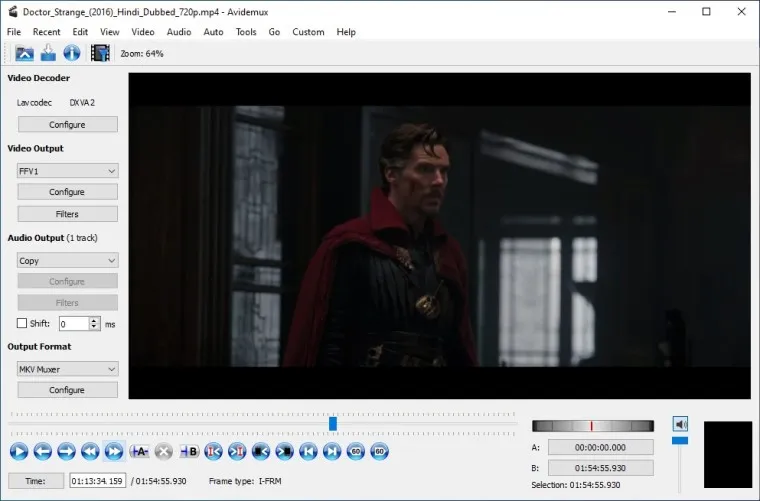
Task: Click the grey jog shuttle wheel bar
Action: coord(593,426)
